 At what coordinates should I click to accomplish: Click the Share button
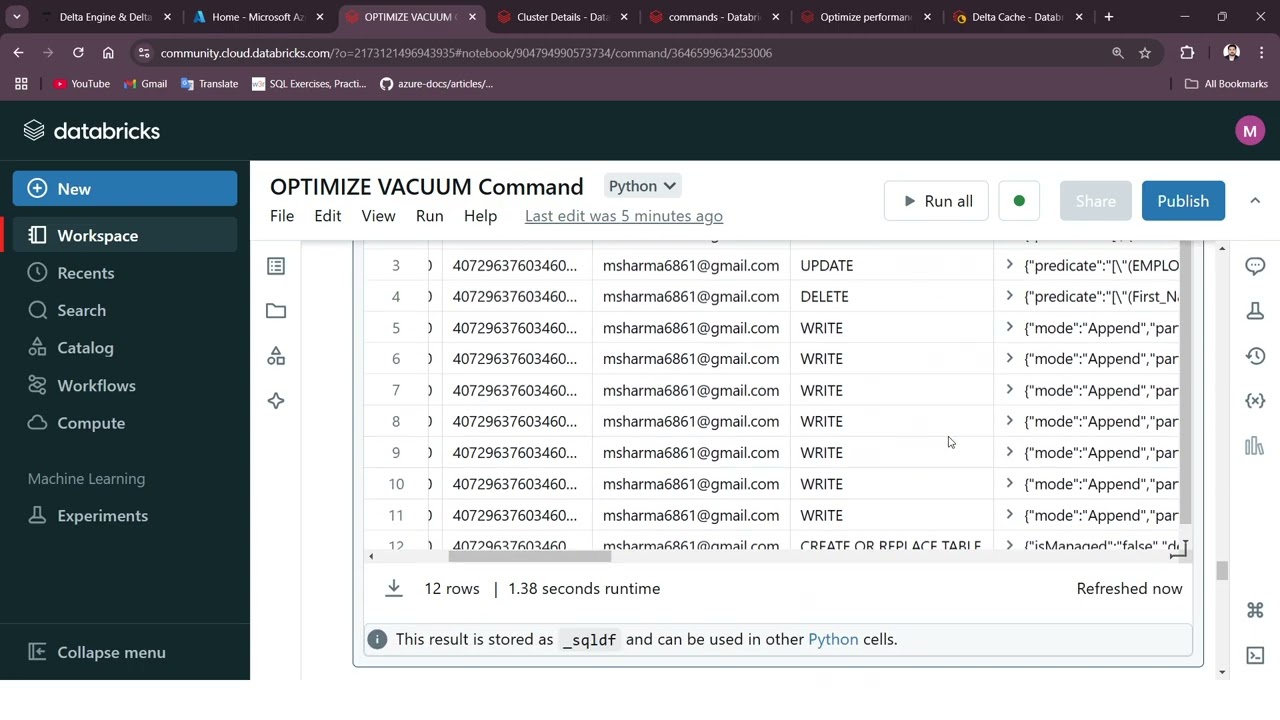pos(1095,201)
